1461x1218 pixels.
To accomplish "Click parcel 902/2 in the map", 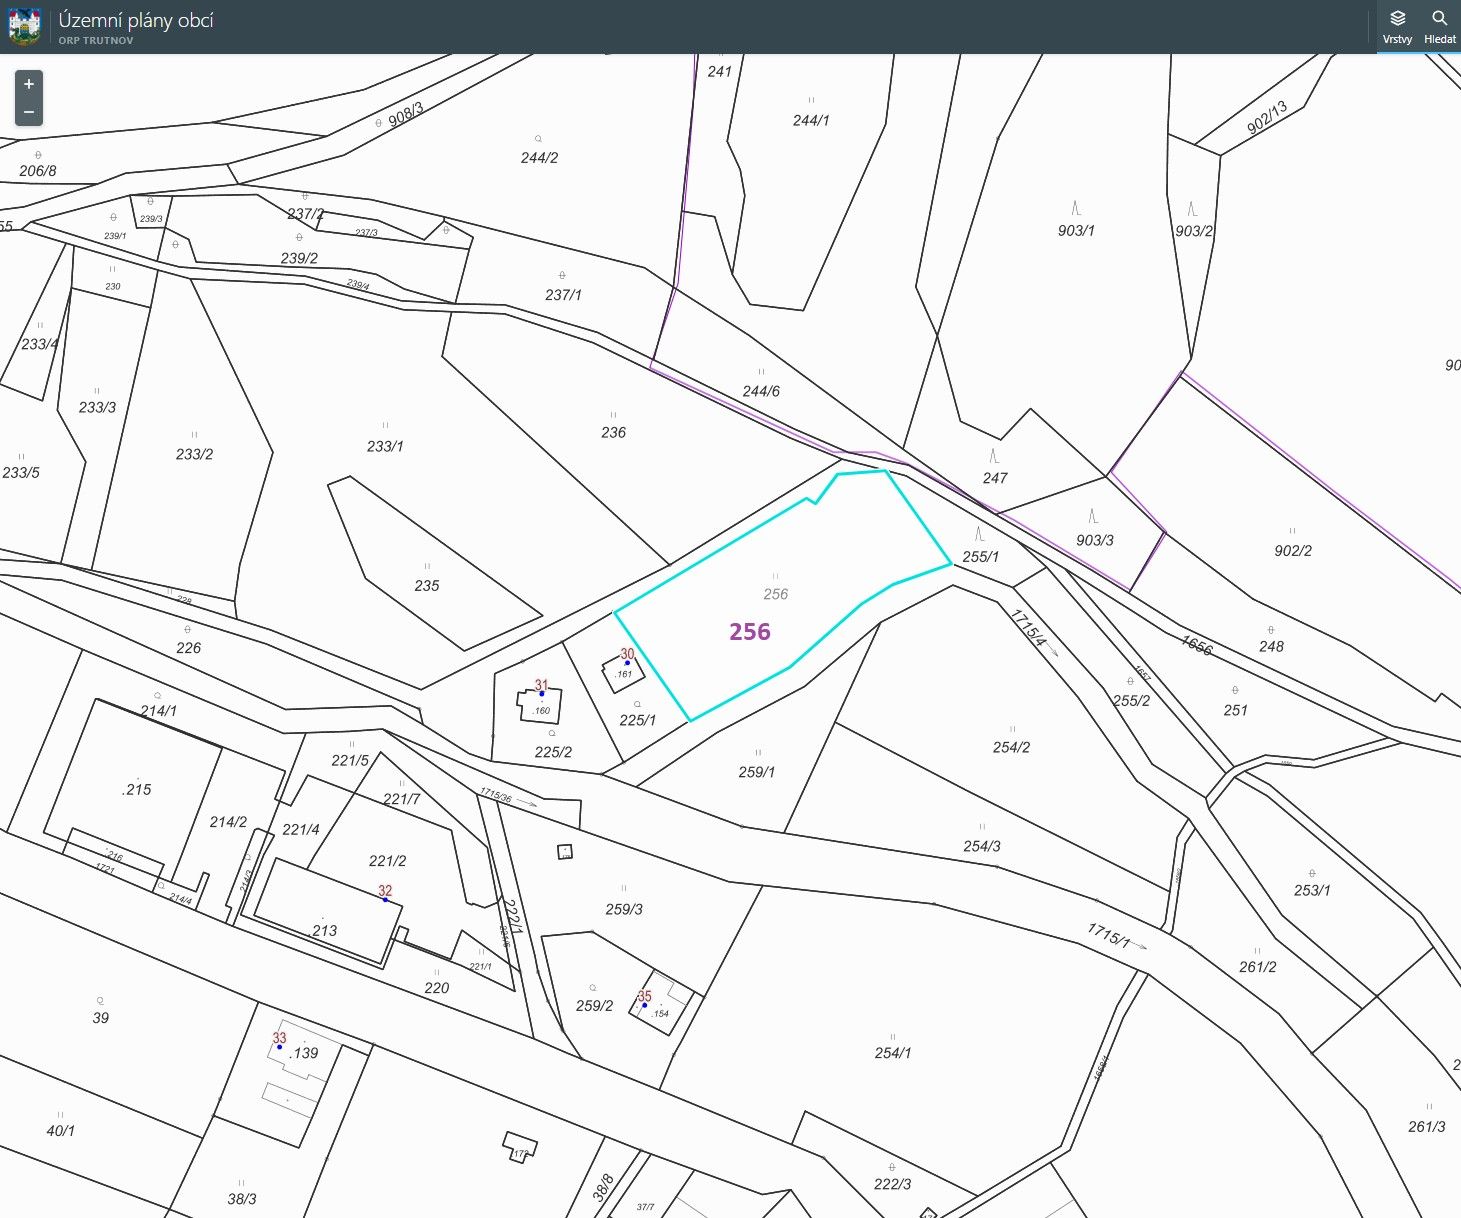I will tap(1292, 550).
